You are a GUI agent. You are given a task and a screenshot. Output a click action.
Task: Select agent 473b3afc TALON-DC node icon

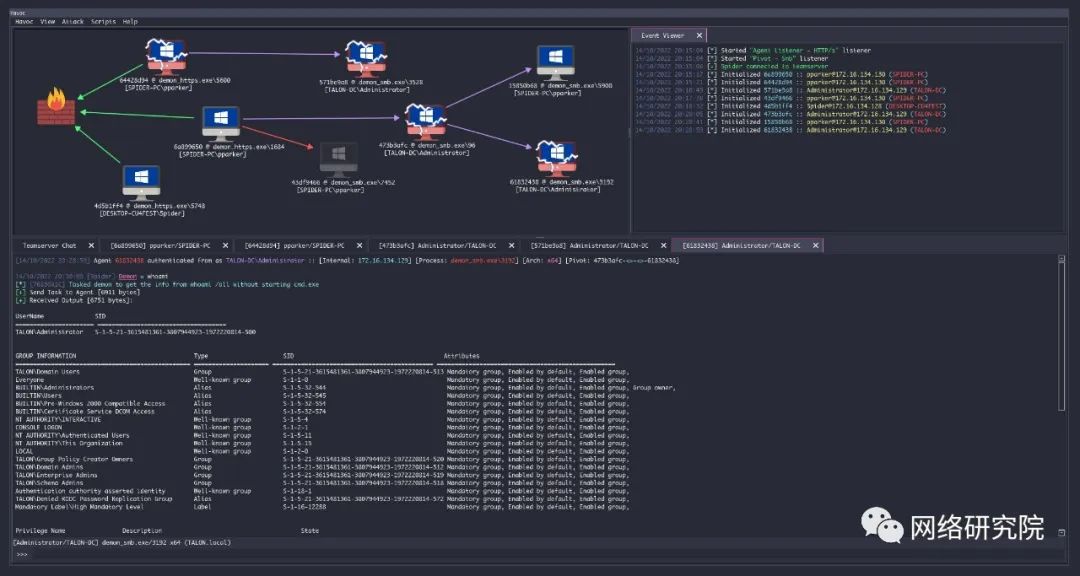click(425, 121)
